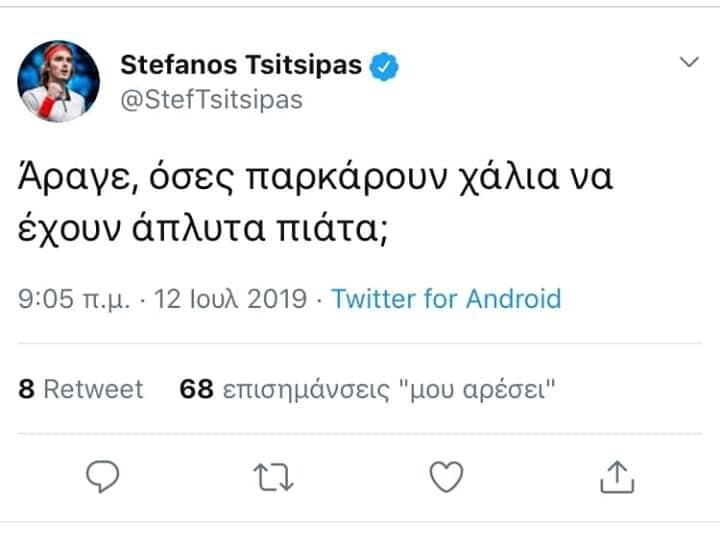This screenshot has height=543, width=720.
Task: Share the tweet via the upload arrow icon
Action: [617, 478]
